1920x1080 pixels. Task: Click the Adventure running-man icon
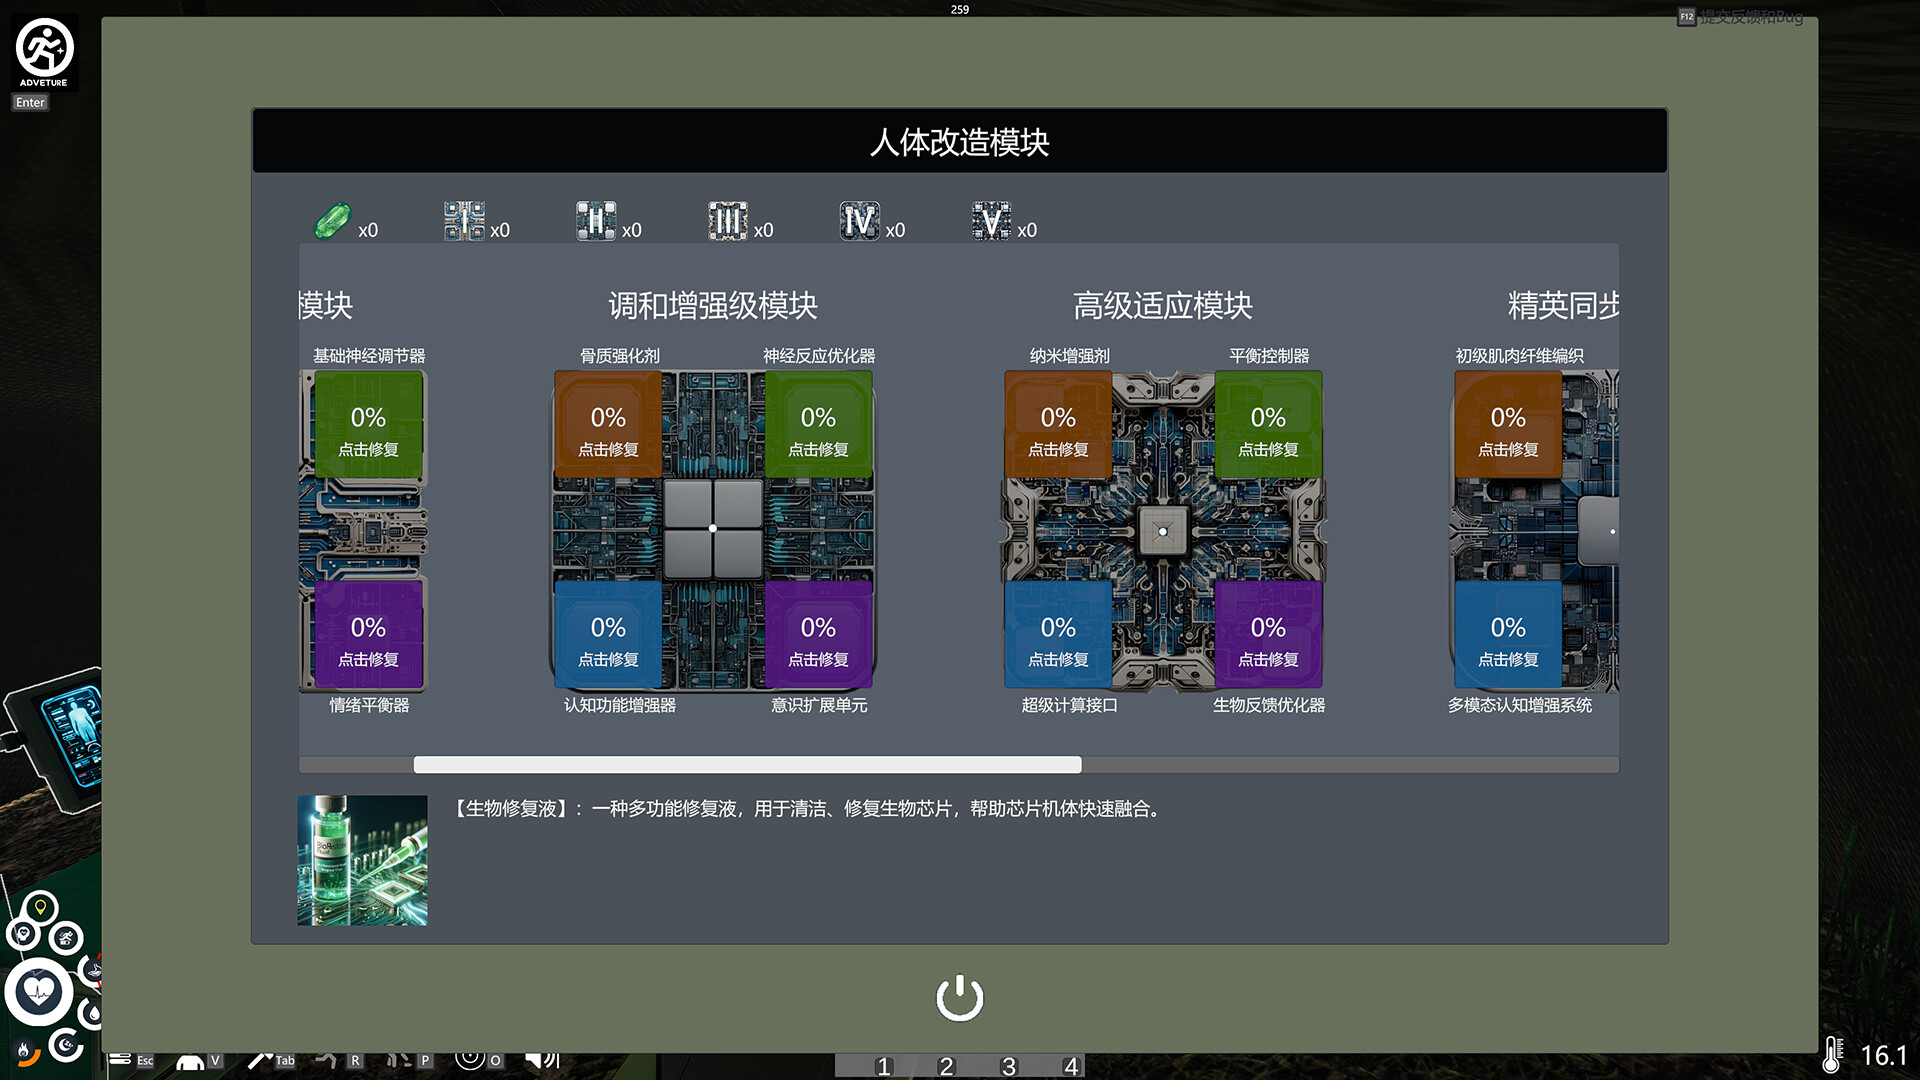pos(44,49)
